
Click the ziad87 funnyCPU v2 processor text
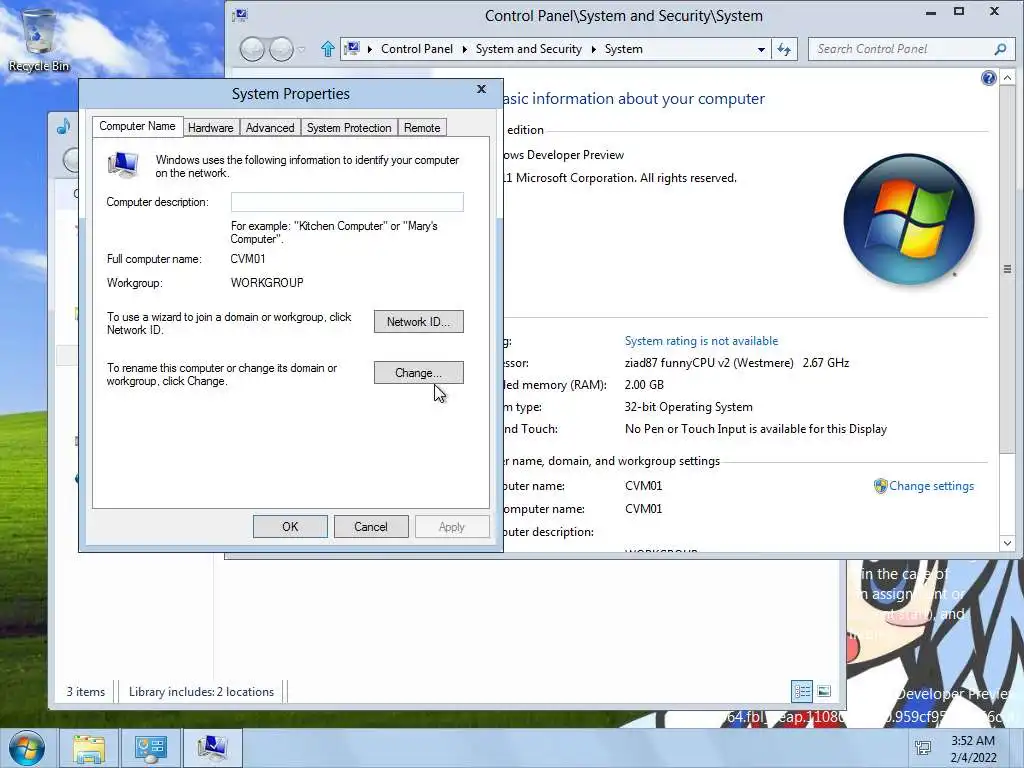[x=709, y=363]
